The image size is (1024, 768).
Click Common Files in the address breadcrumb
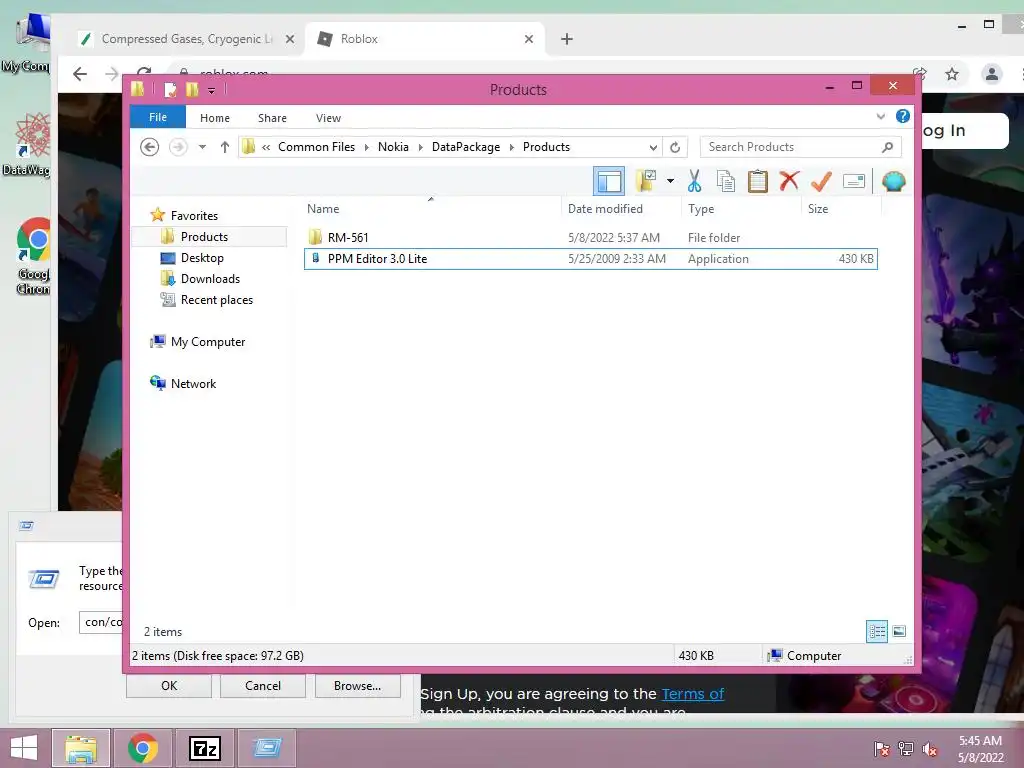pyautogui.click(x=316, y=147)
